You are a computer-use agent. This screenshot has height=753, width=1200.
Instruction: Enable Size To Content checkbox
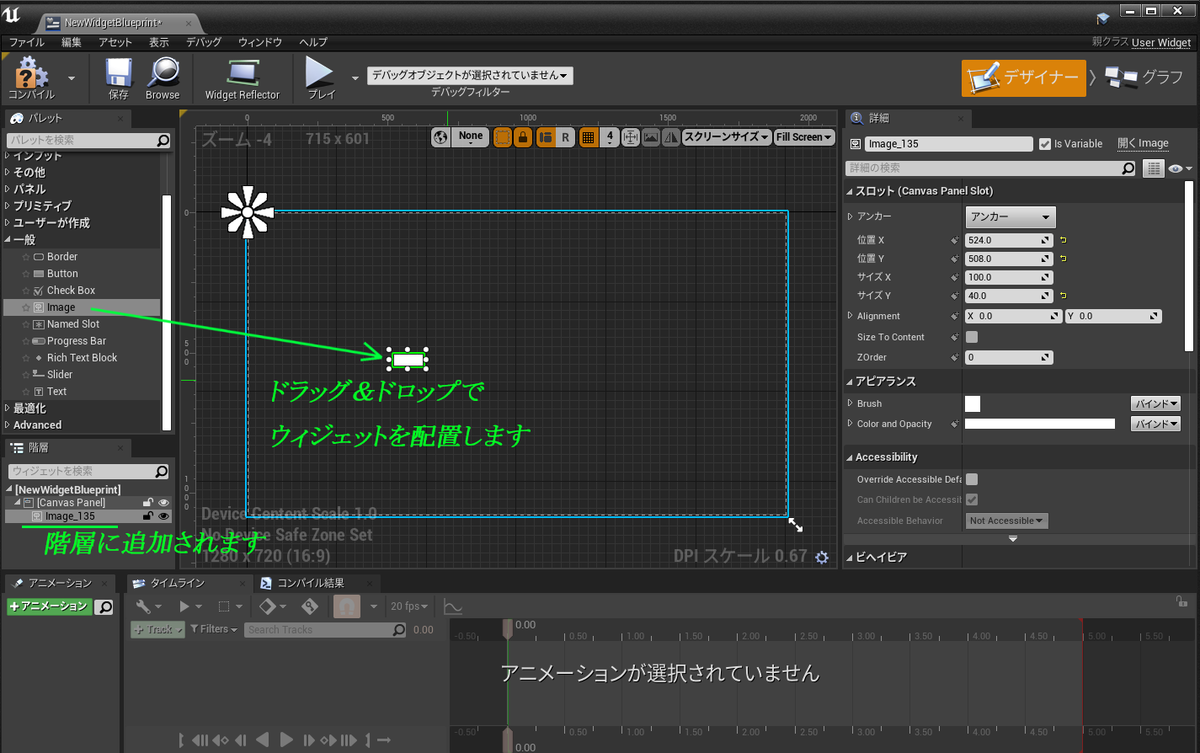coord(971,337)
